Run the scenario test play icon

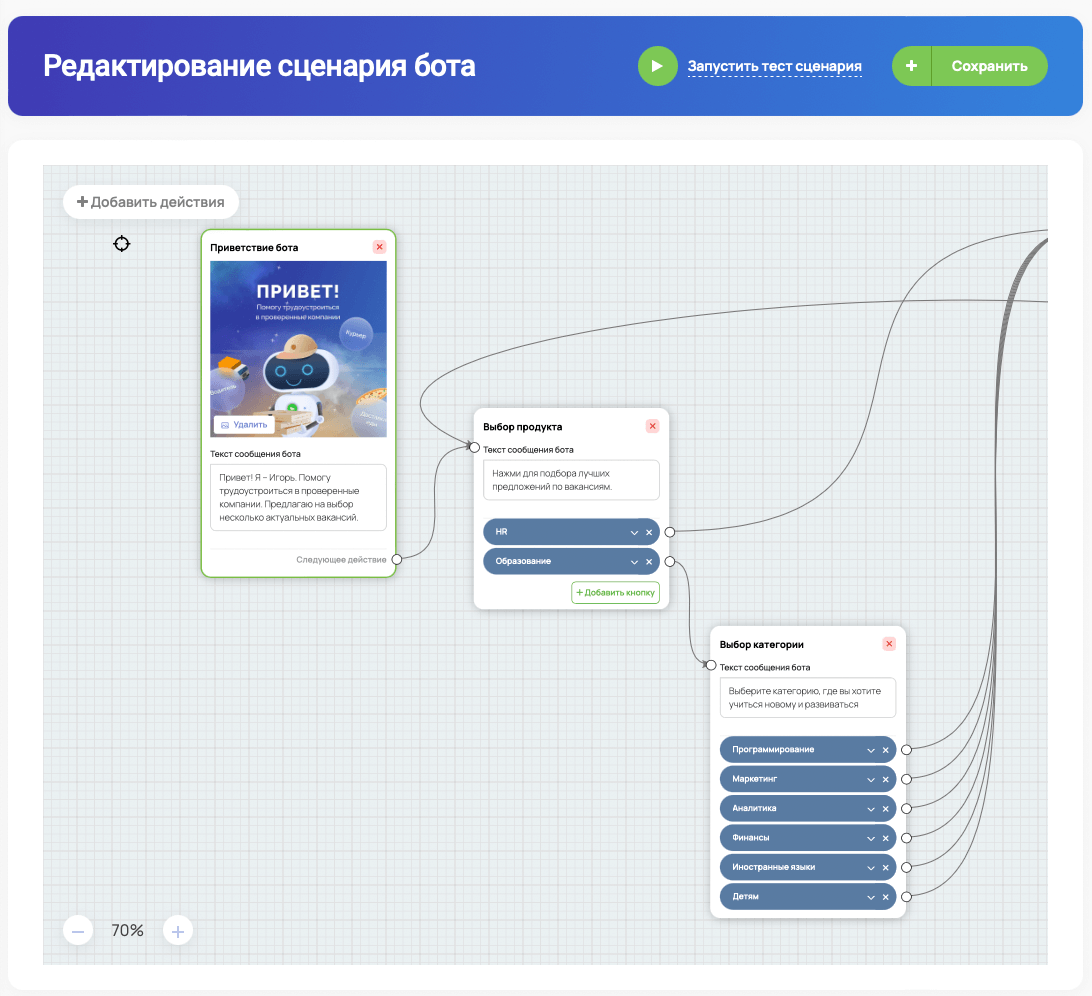click(657, 66)
